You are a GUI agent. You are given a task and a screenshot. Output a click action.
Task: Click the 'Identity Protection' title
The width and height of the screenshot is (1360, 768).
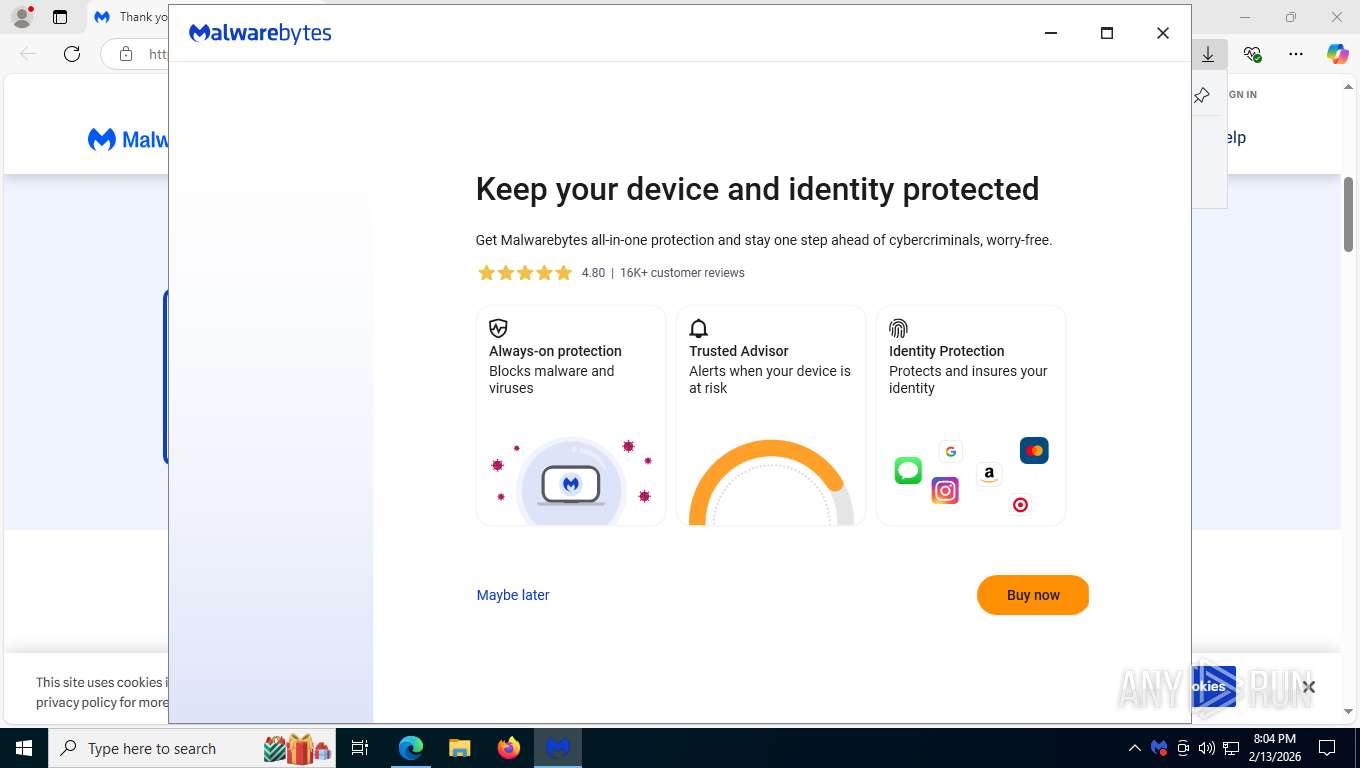(946, 351)
